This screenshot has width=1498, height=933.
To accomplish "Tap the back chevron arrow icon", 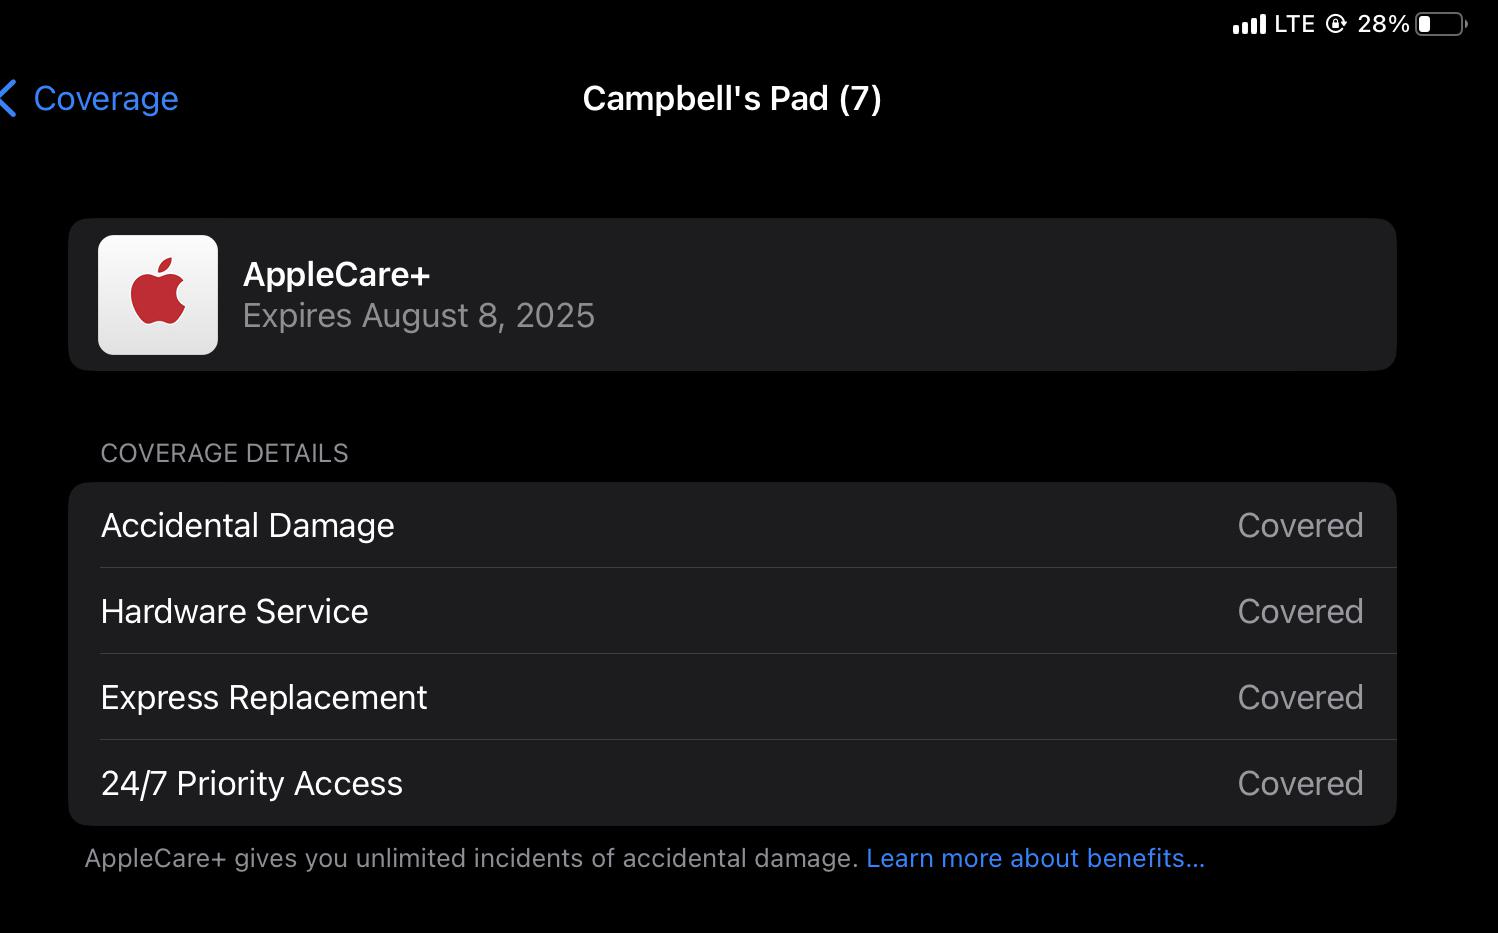I will pos(9,98).
